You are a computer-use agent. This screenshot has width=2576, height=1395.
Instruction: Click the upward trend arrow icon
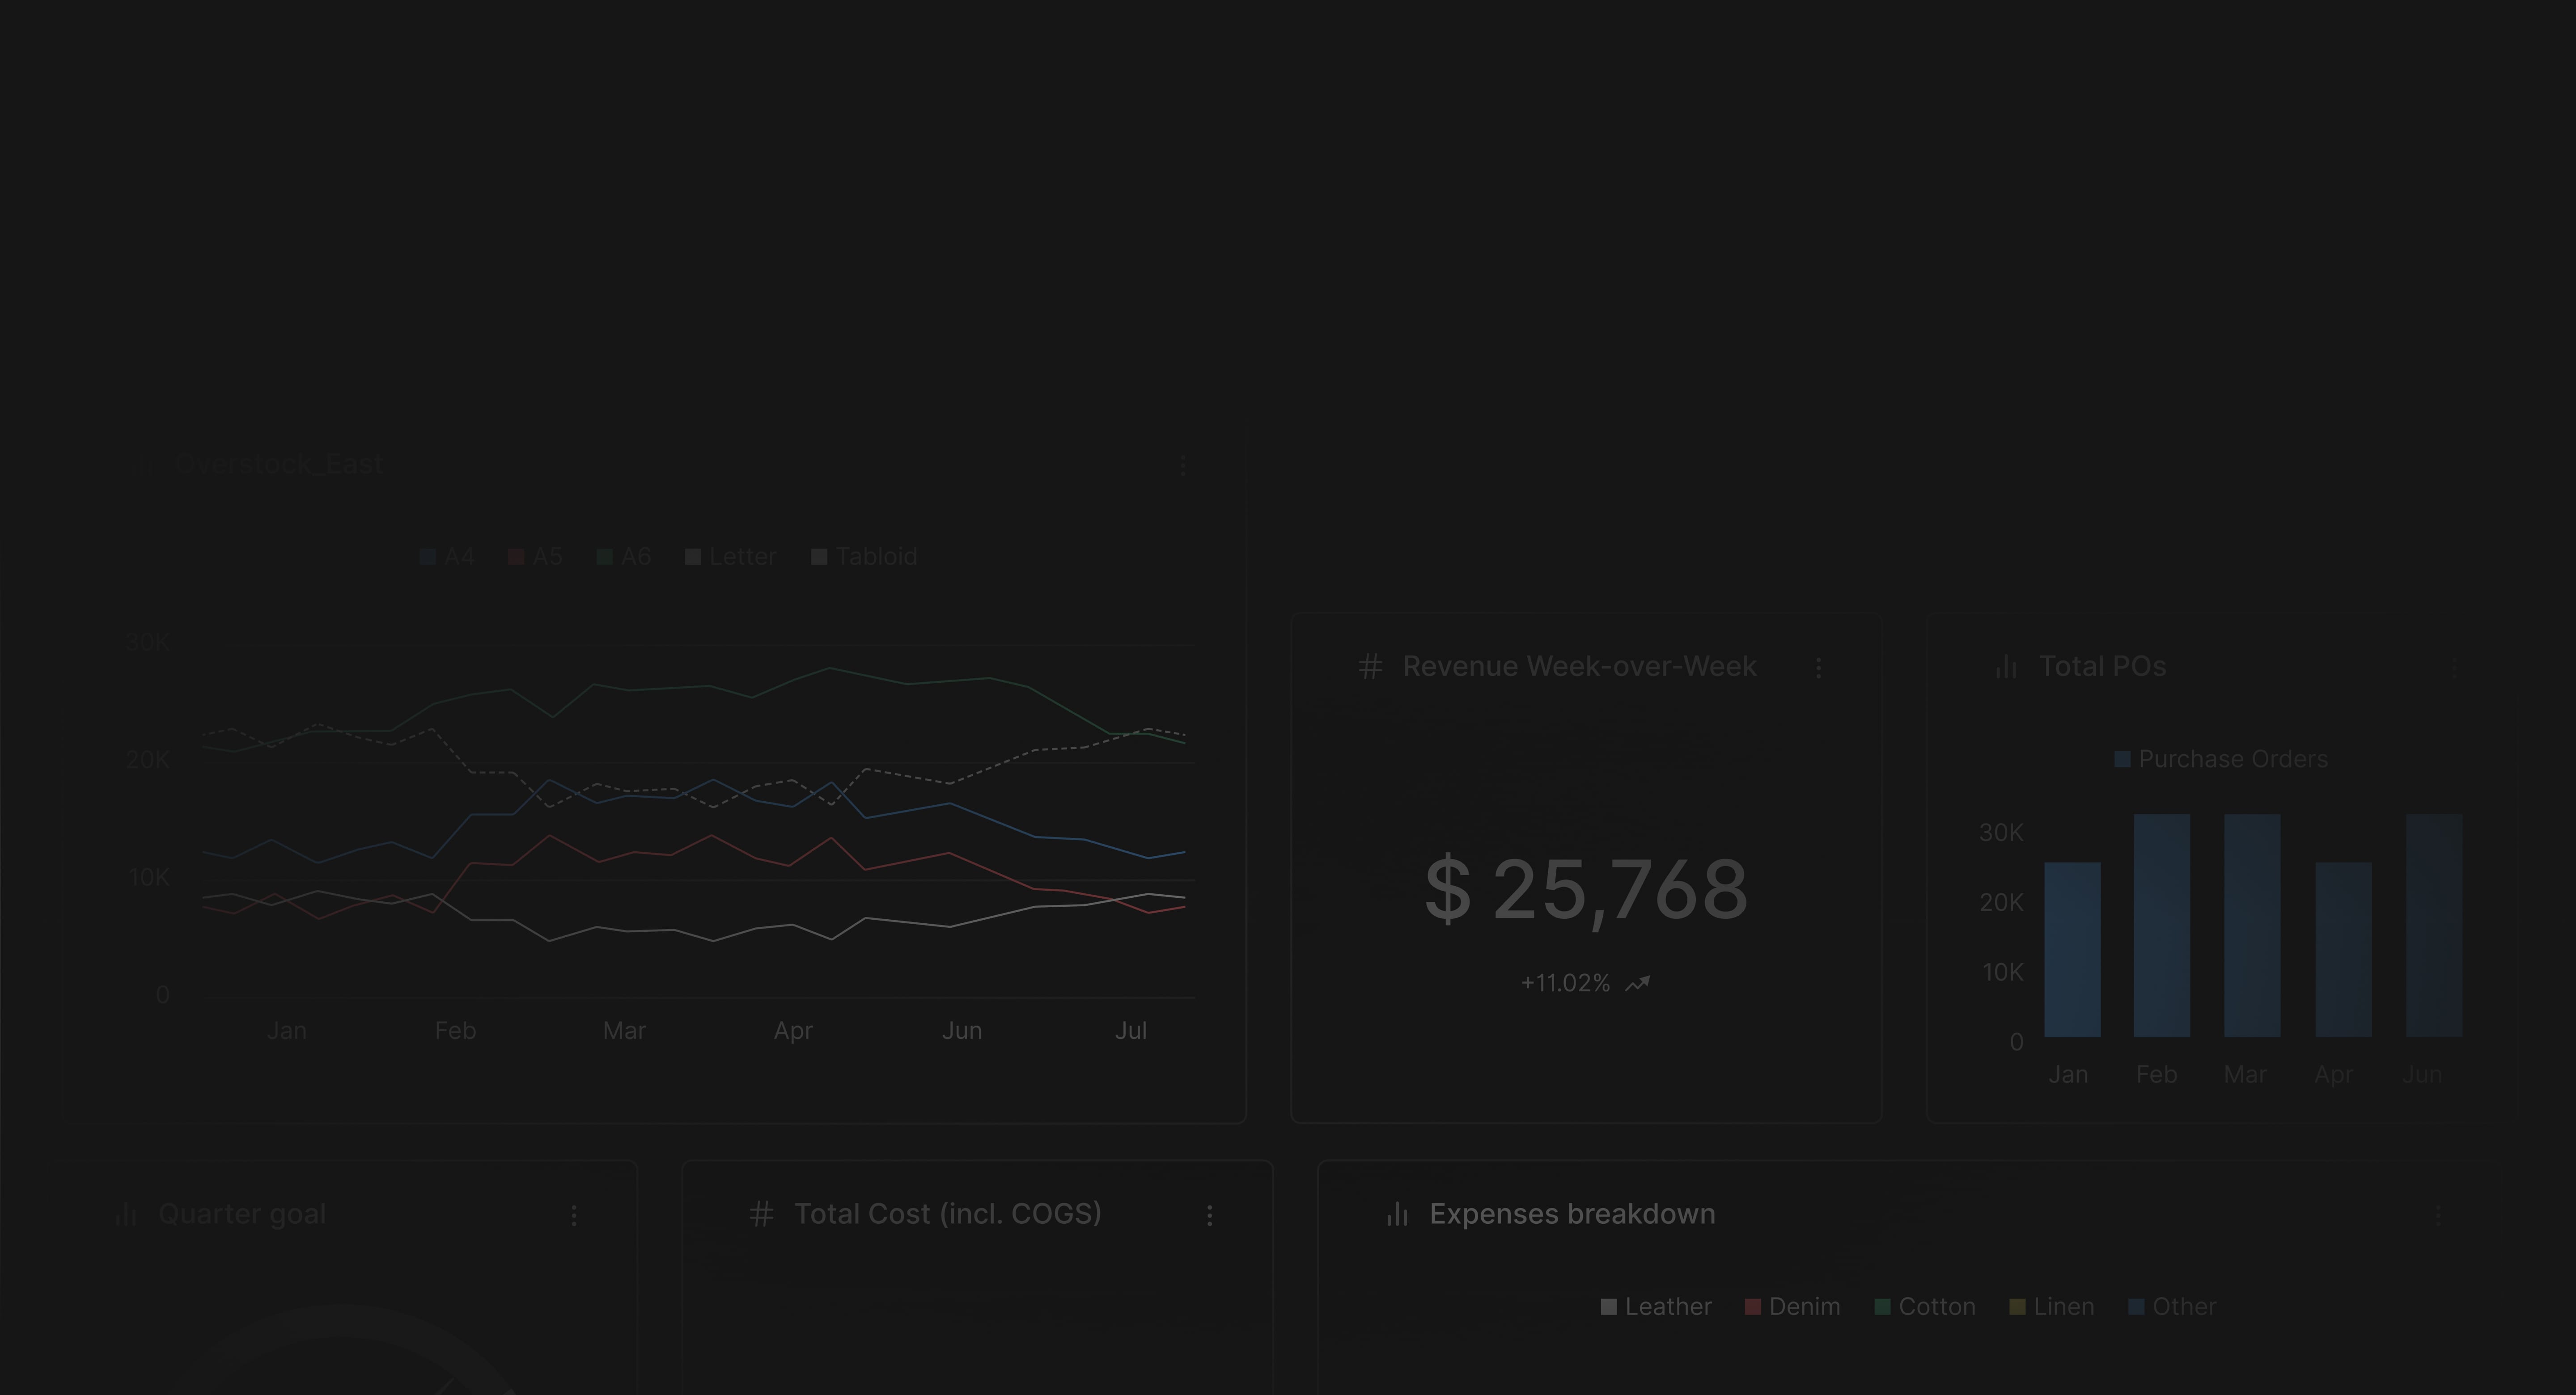[1637, 984]
